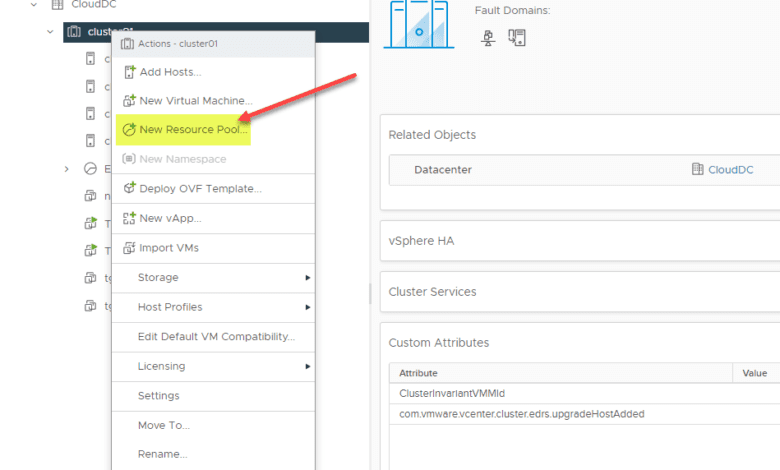Click Edit Default VM Compatibility

click(214, 337)
